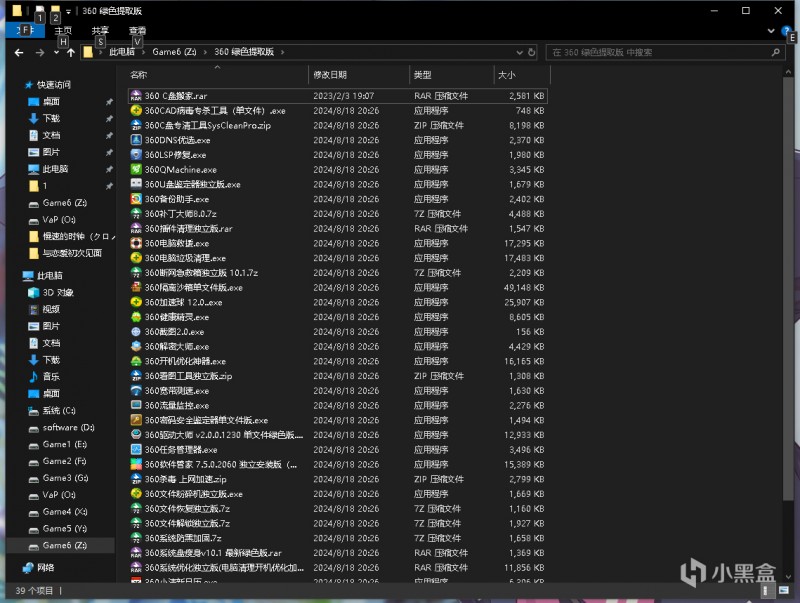Open 系统 (C:) drive

tap(59, 410)
